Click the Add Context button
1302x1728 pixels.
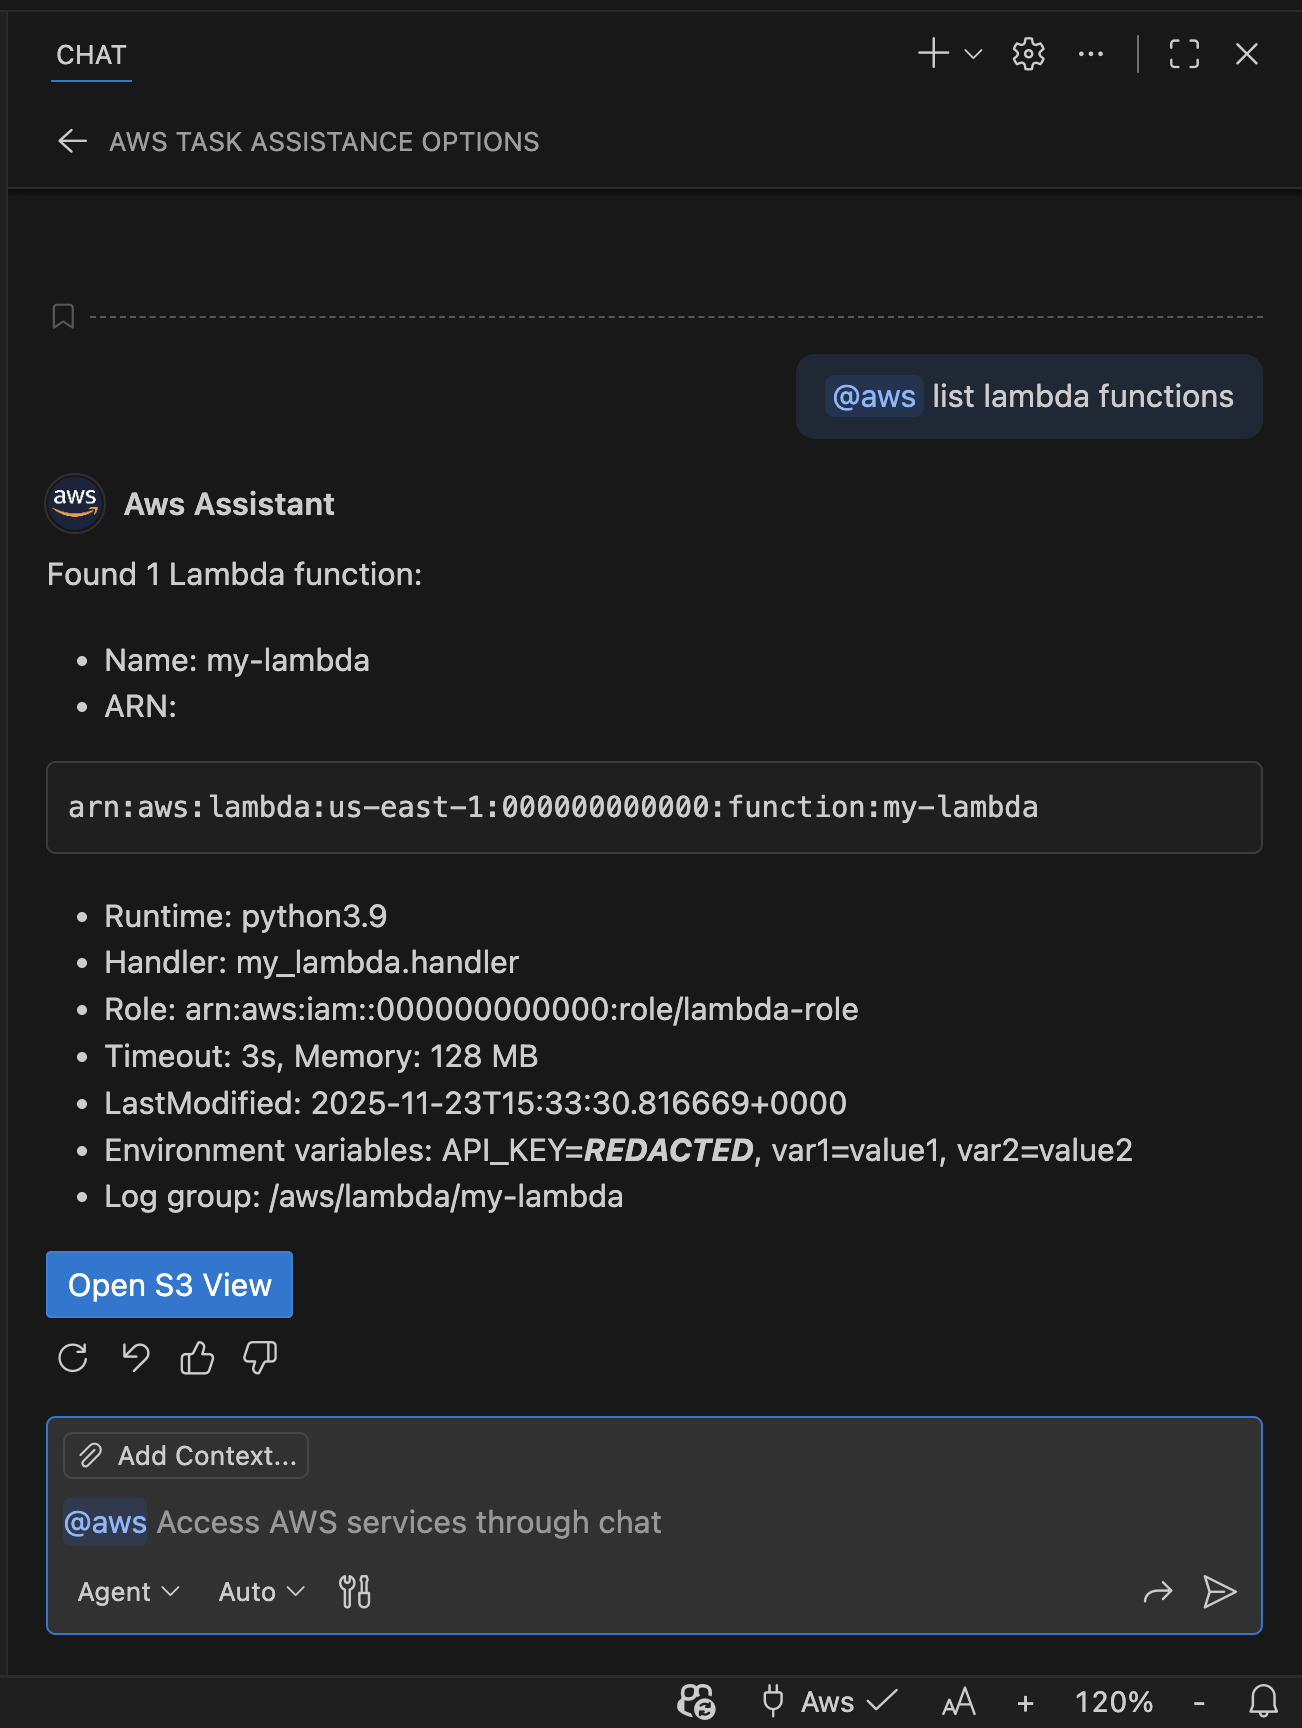coord(186,1455)
